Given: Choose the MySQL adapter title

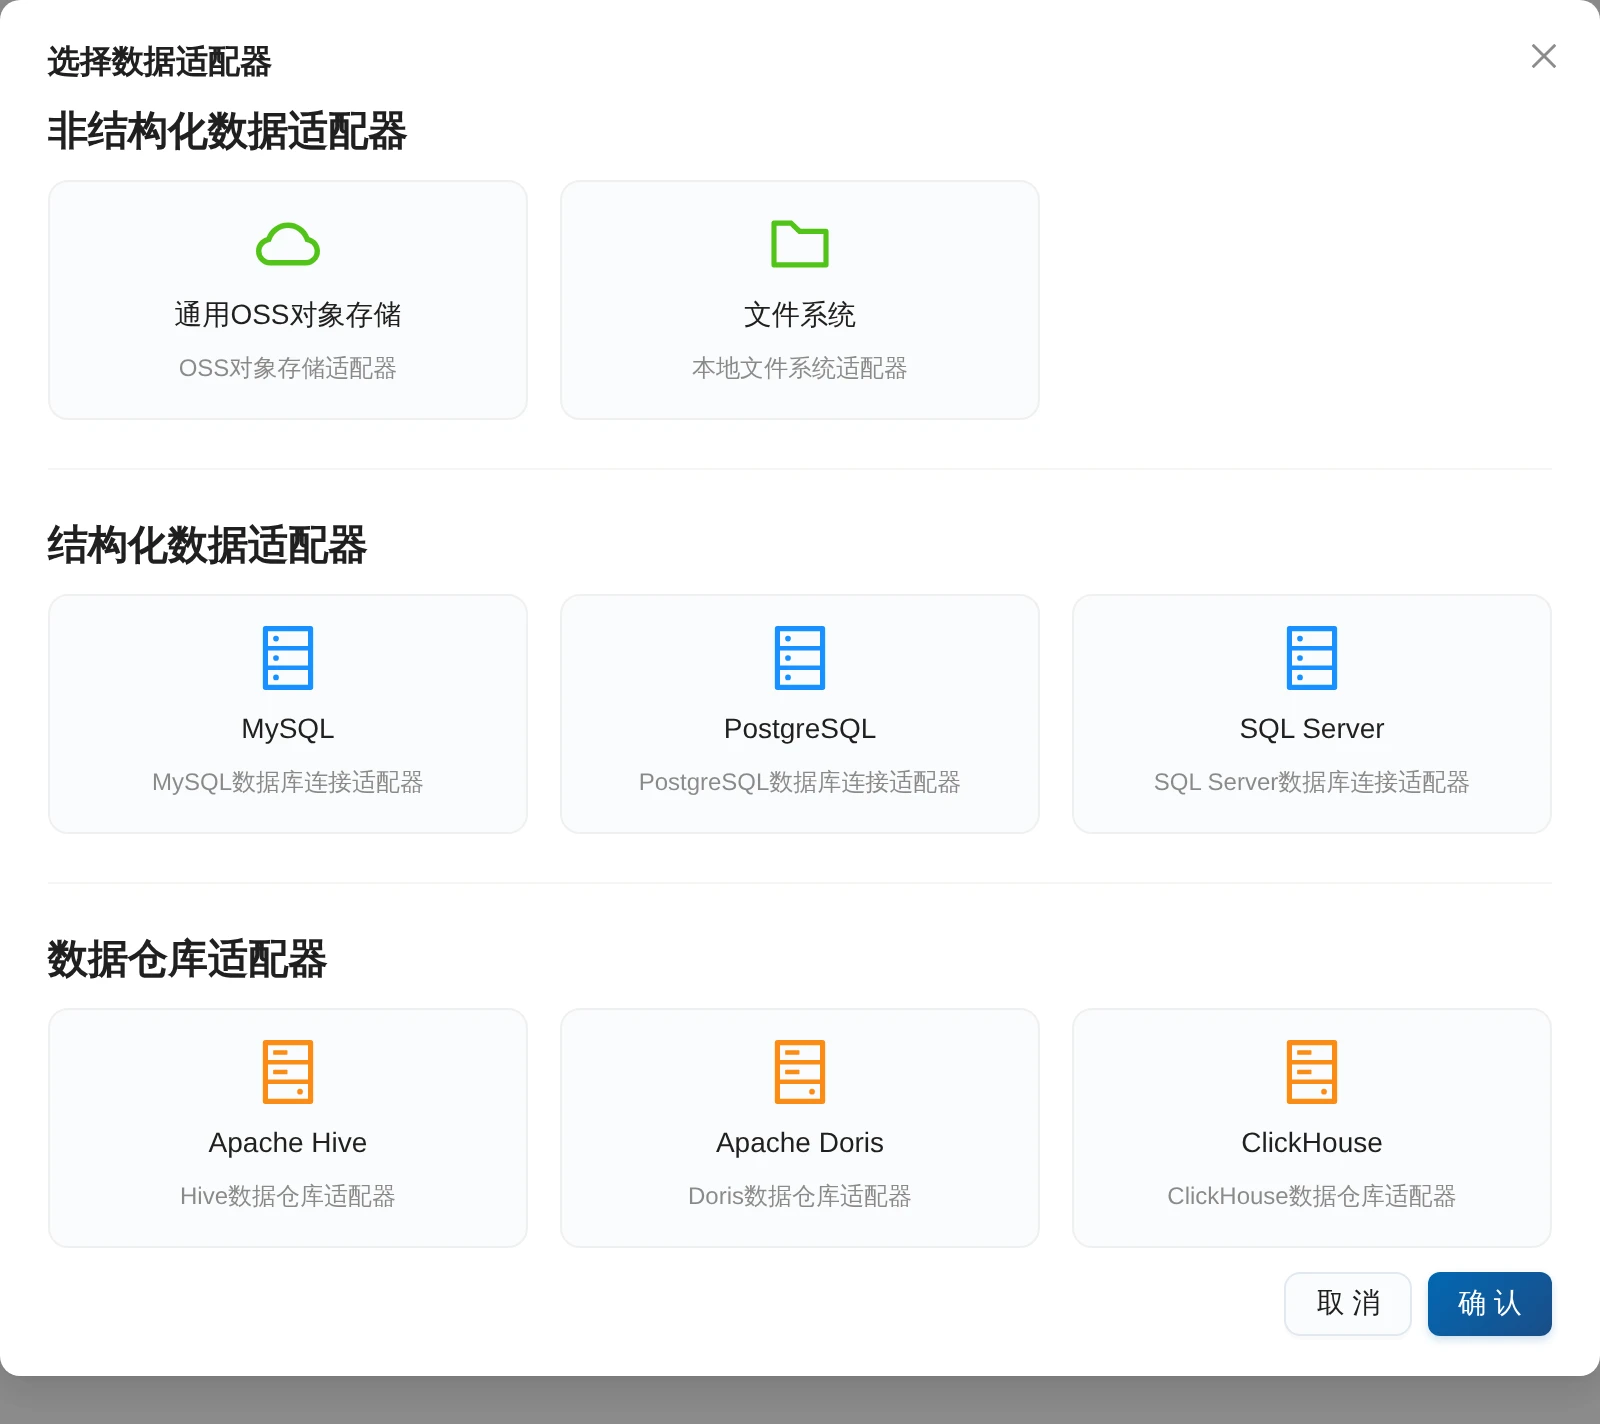Looking at the screenshot, I should click(x=288, y=729).
